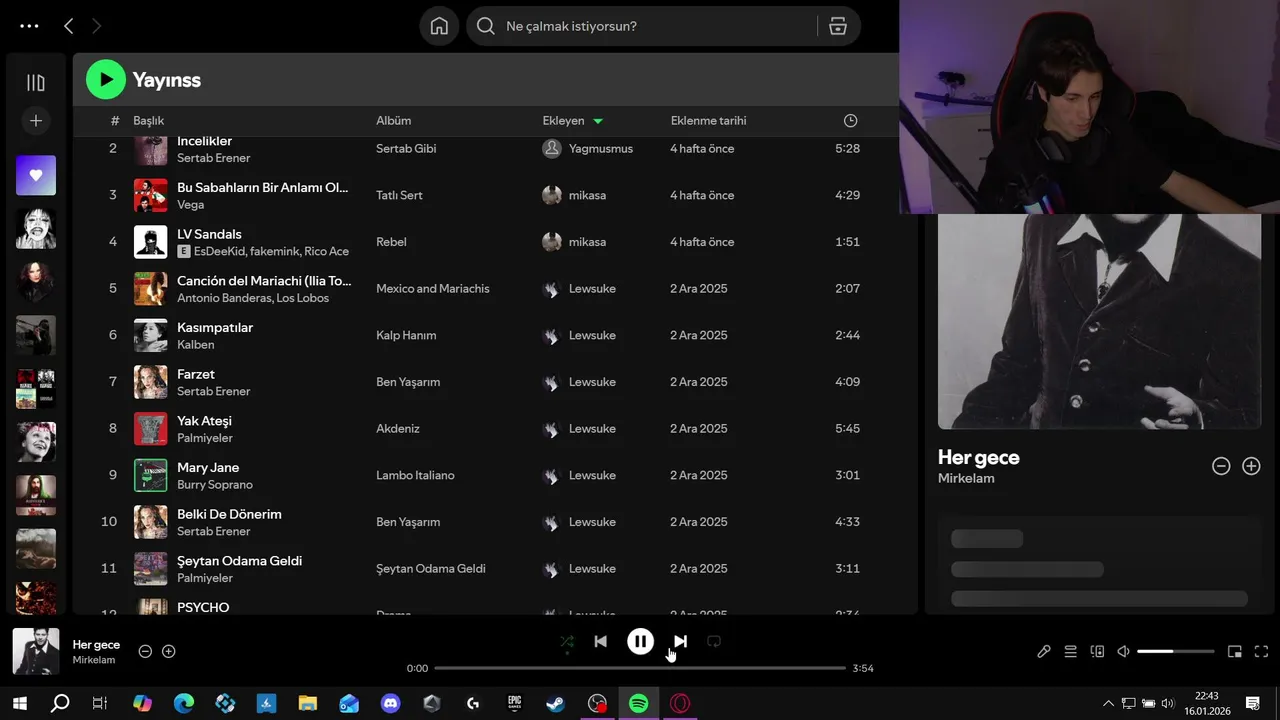Collapse Your Library sidebar

click(x=36, y=82)
